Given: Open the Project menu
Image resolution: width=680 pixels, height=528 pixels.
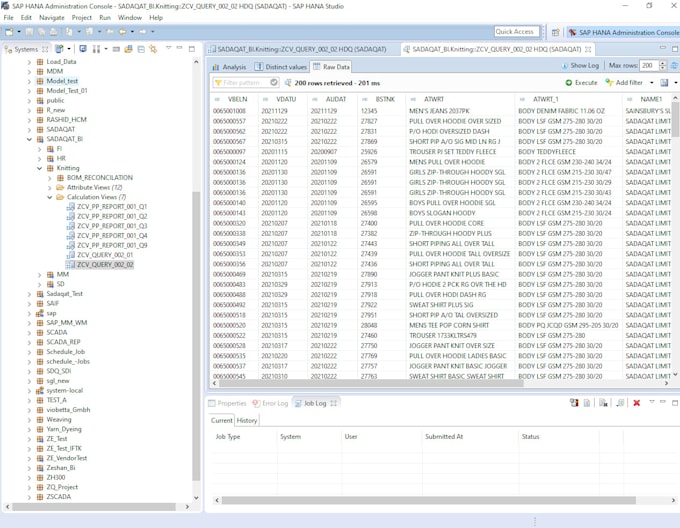Looking at the screenshot, I should [82, 18].
